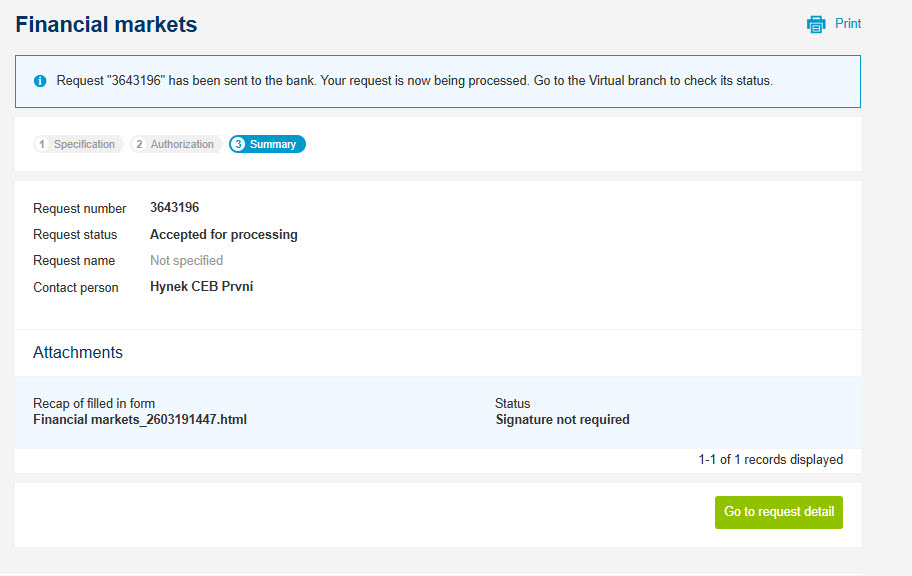
Task: Click the records displayed counter text
Action: tap(771, 460)
